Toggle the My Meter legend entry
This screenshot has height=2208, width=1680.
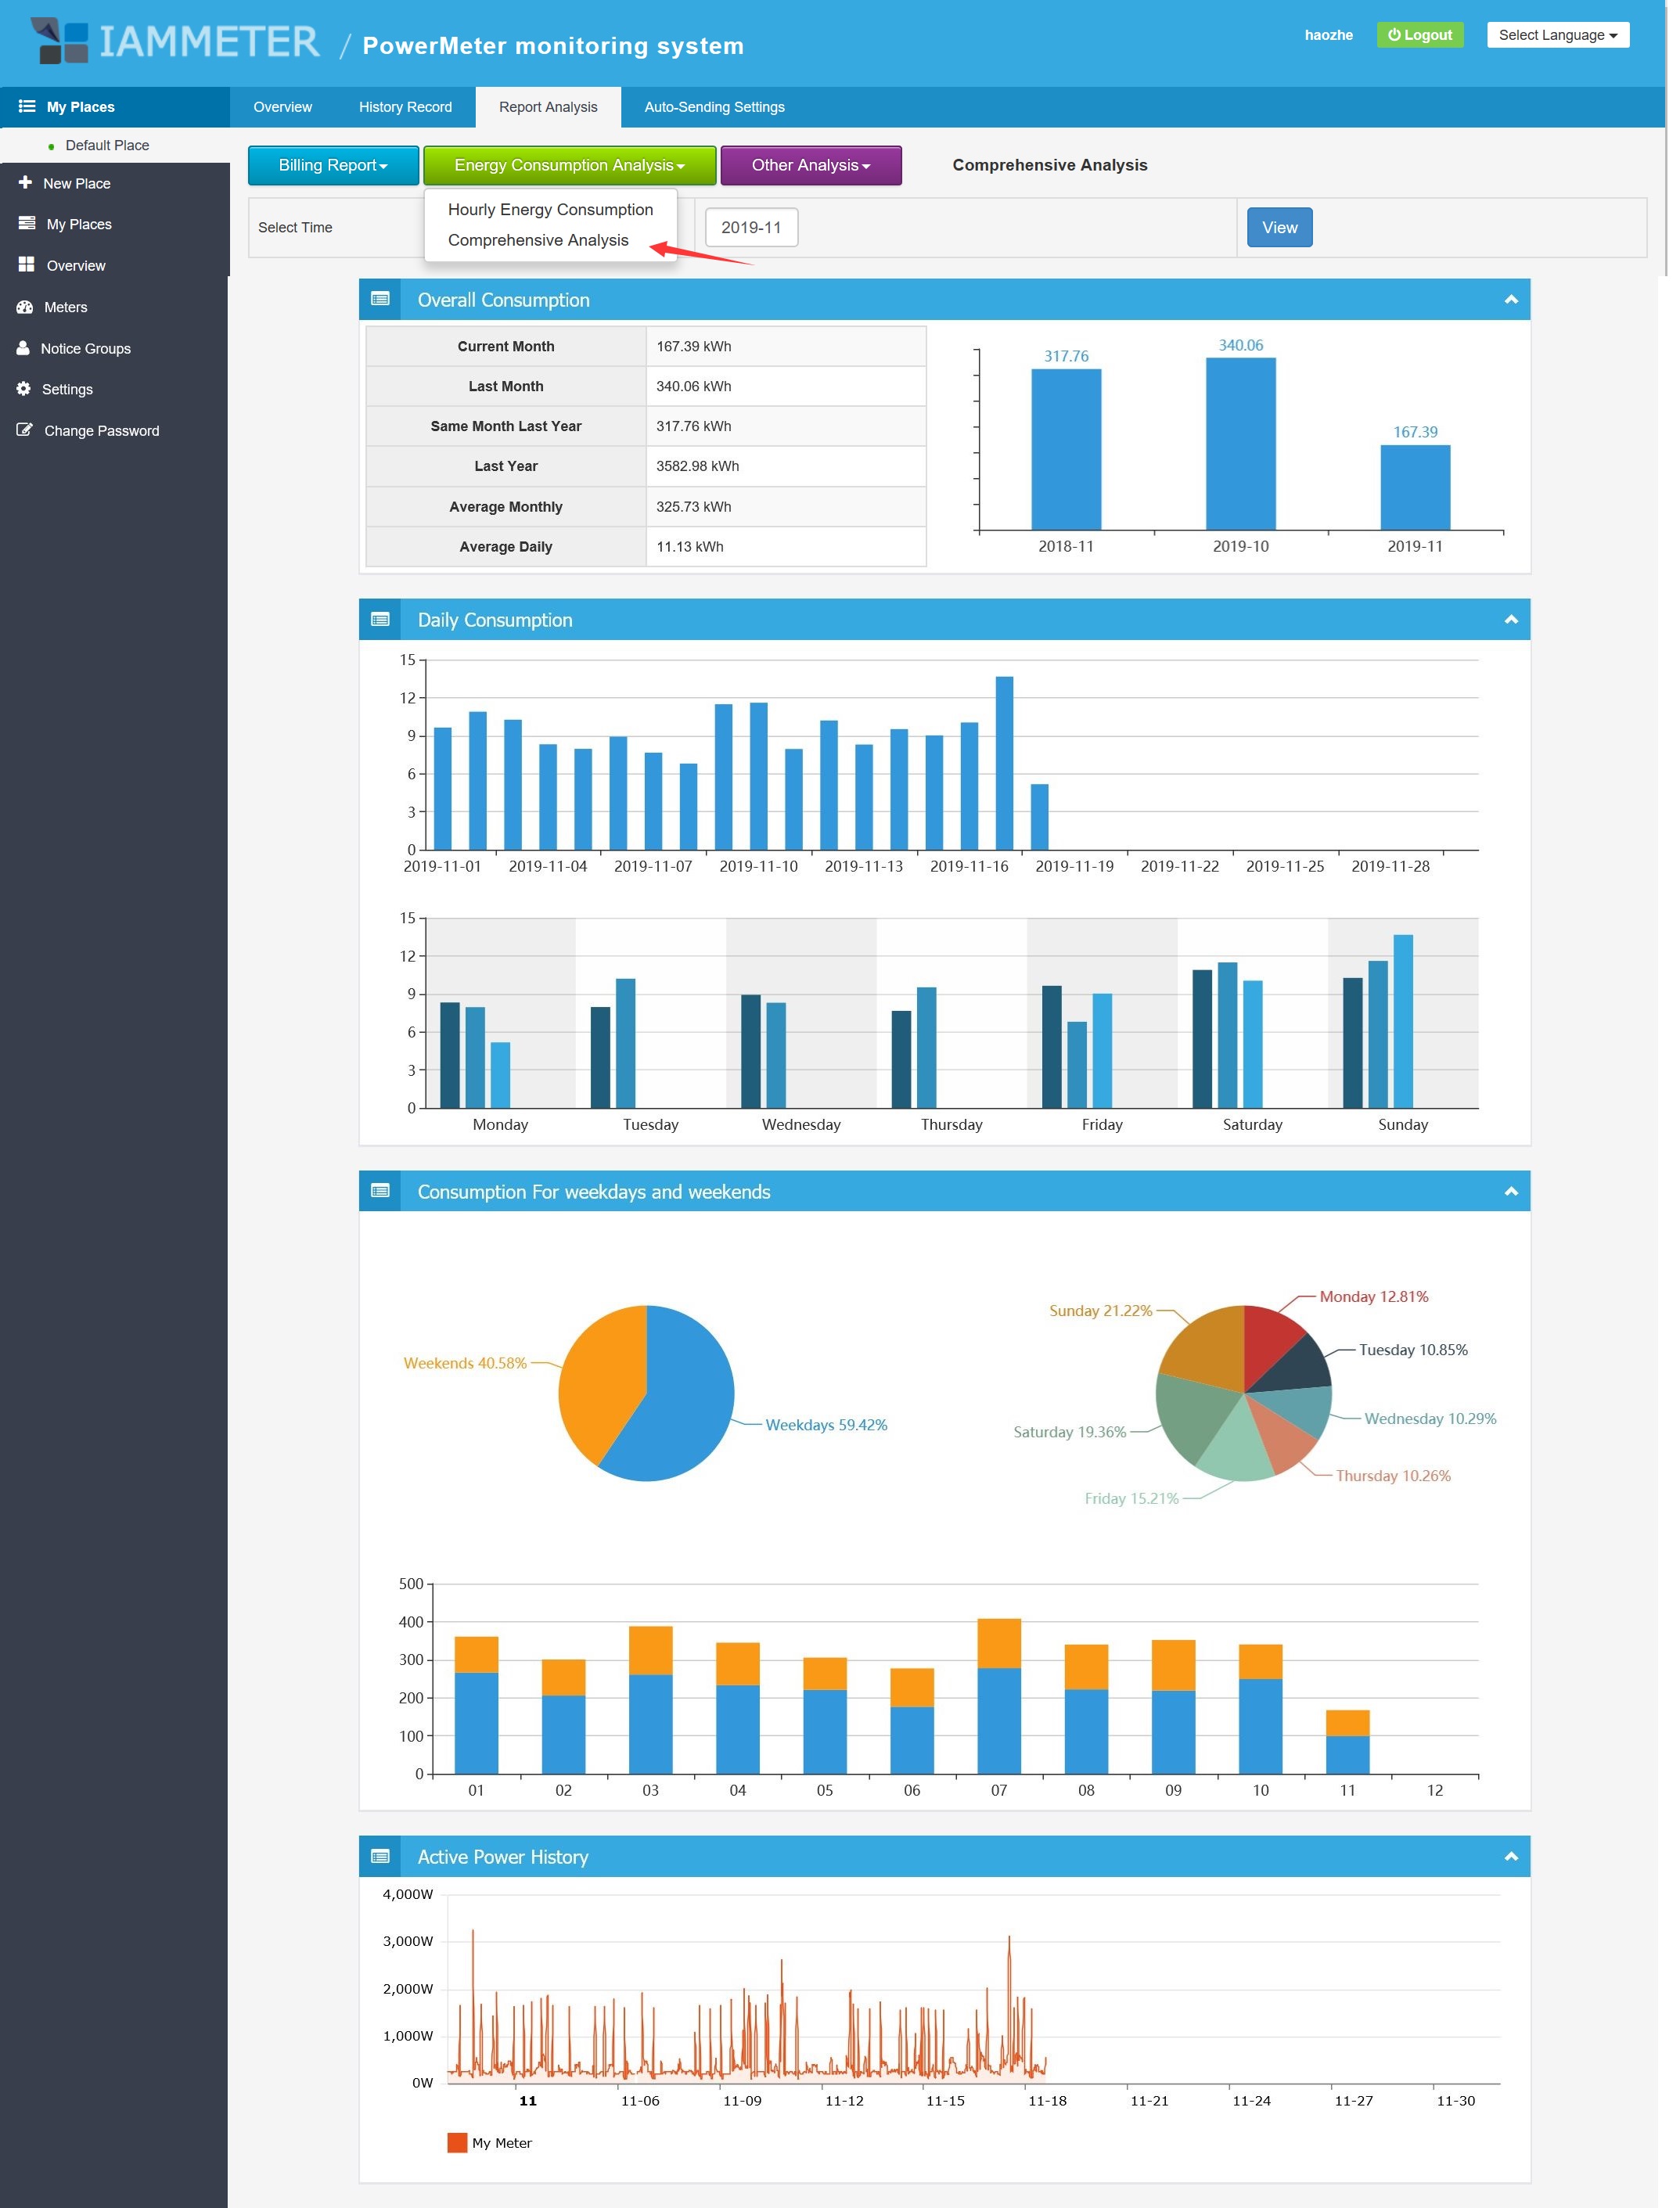click(x=490, y=2143)
